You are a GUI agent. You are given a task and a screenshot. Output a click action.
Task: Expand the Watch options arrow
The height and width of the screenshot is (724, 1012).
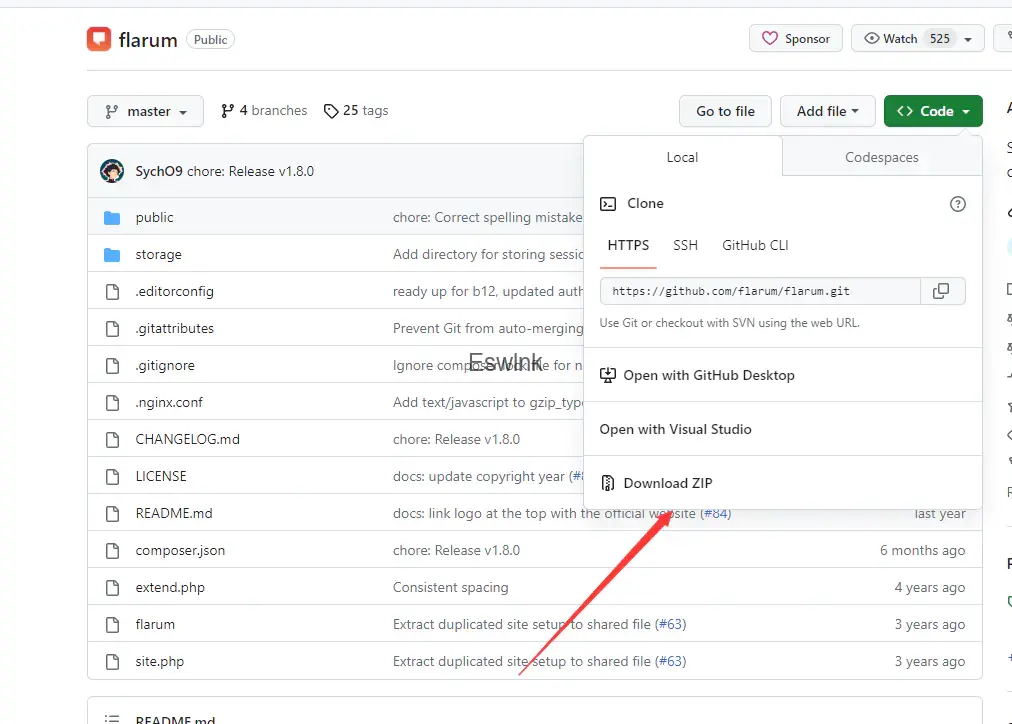(x=968, y=39)
